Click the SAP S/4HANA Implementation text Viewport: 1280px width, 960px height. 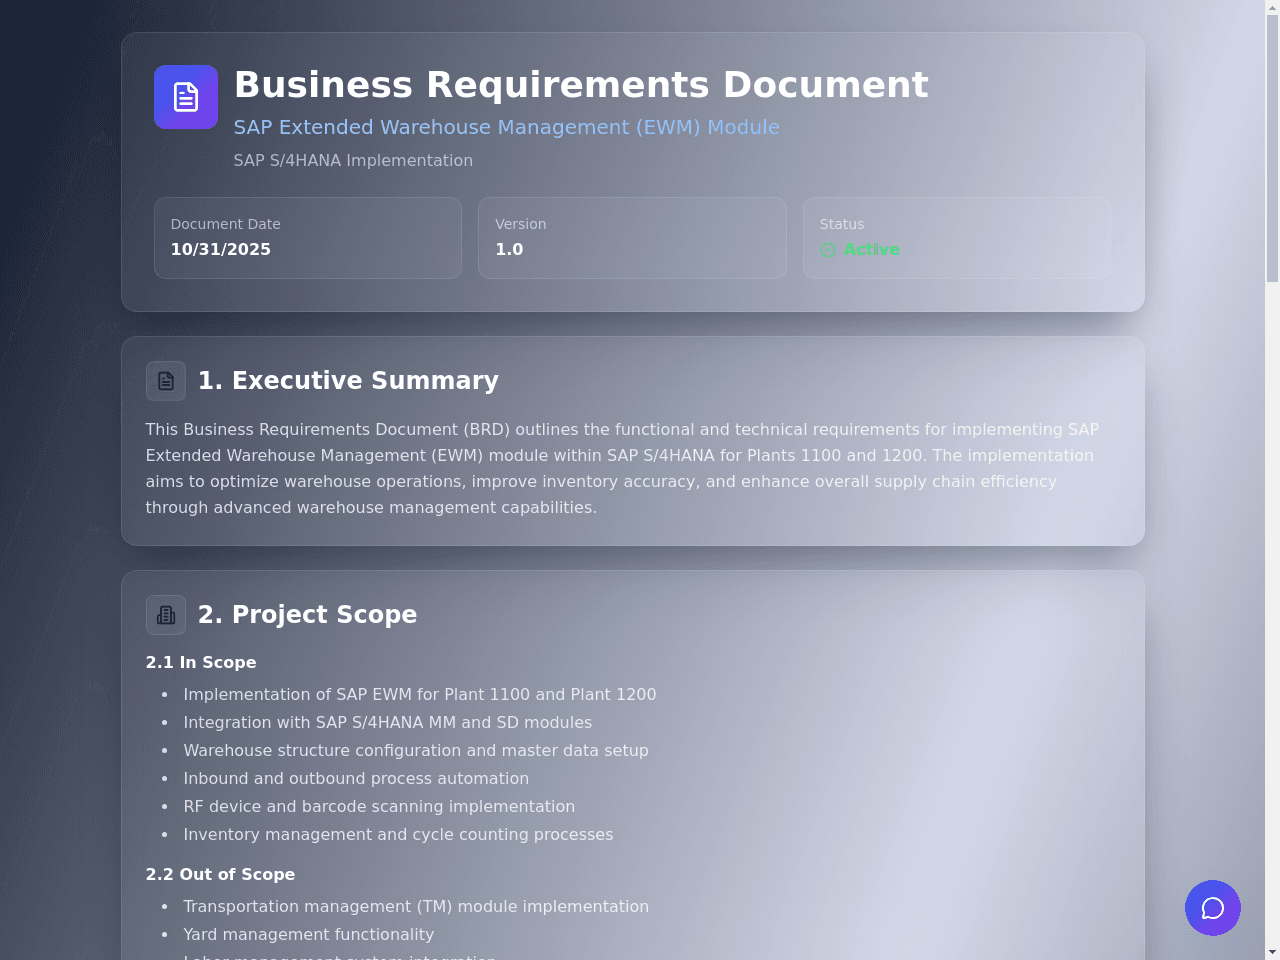pyautogui.click(x=353, y=160)
